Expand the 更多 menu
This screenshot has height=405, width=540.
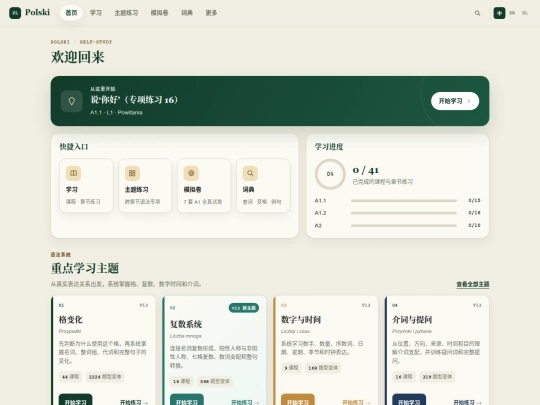(x=211, y=13)
